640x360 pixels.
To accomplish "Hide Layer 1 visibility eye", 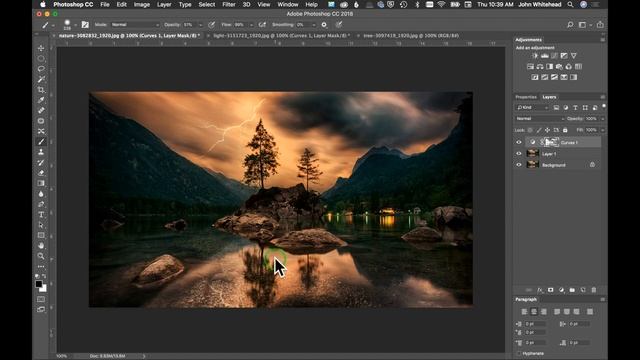I will pos(519,154).
